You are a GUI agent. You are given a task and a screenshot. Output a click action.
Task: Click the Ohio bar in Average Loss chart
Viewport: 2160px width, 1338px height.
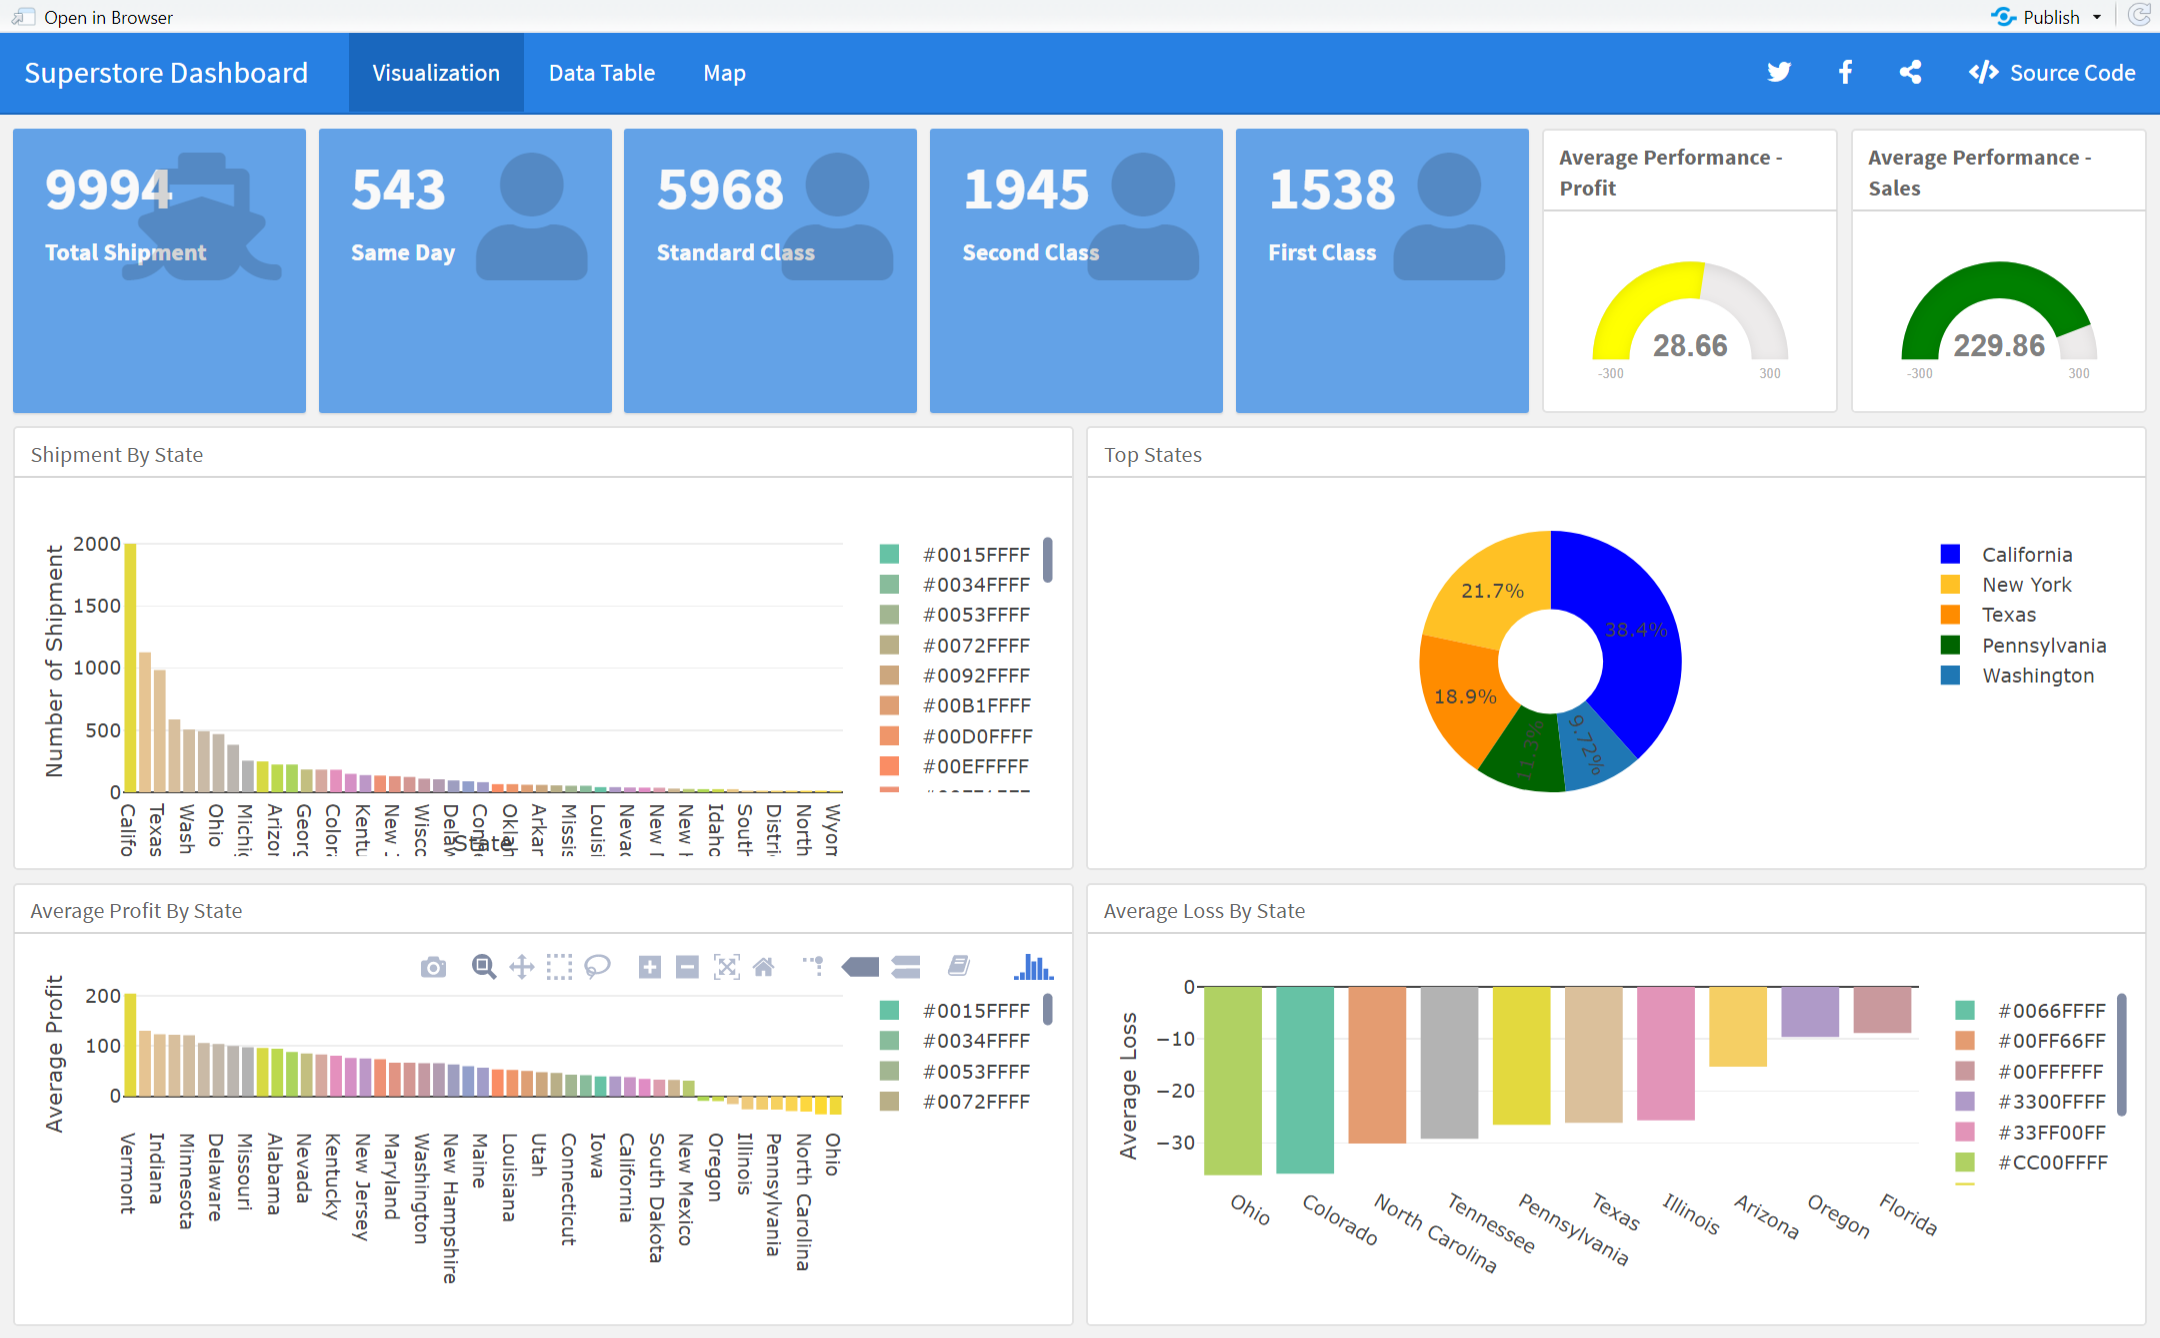tap(1232, 1080)
